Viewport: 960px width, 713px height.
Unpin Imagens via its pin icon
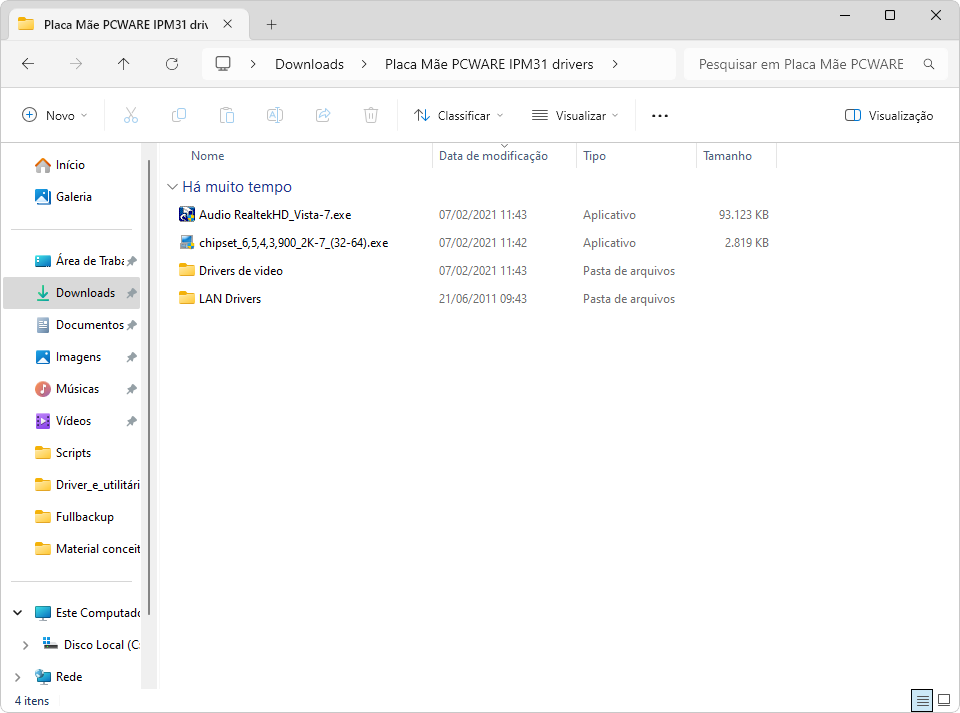click(131, 357)
